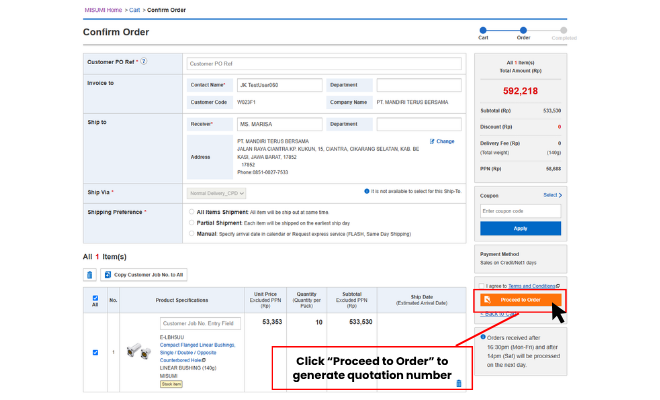Click the Receiver input field

pyautogui.click(x=279, y=124)
